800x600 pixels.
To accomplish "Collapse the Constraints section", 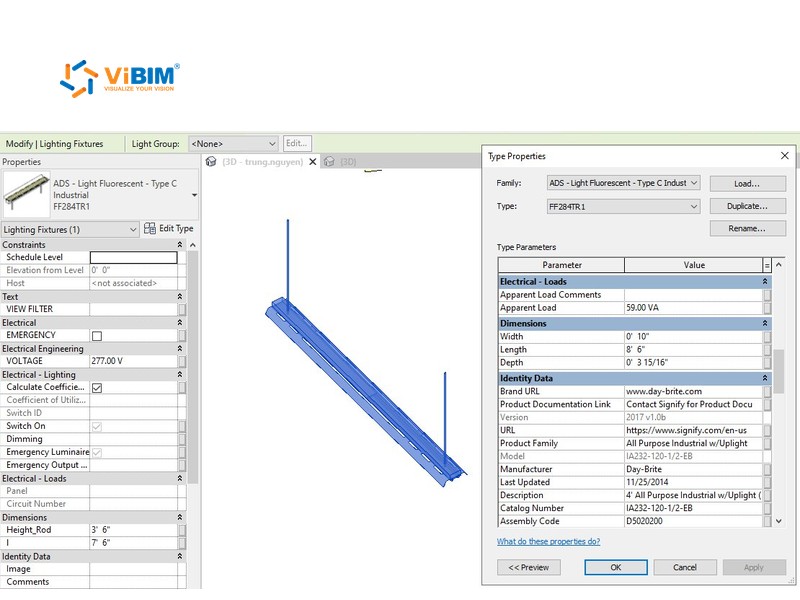I will click(x=180, y=245).
